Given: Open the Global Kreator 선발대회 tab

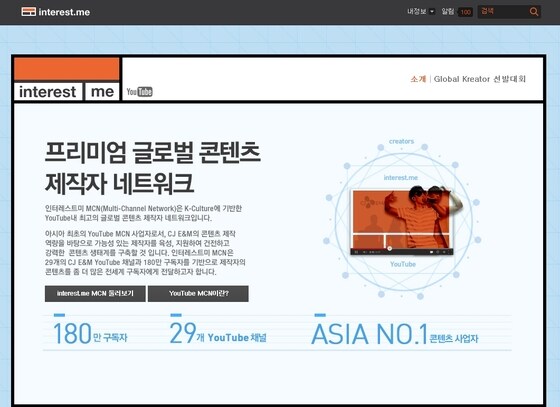Looking at the screenshot, I should (x=480, y=79).
